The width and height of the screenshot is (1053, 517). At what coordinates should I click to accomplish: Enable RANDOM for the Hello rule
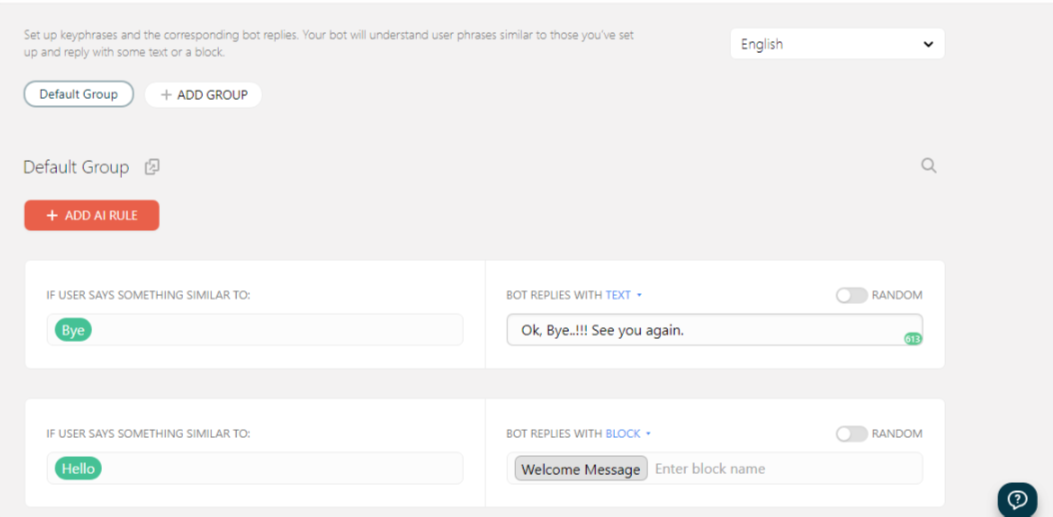coord(851,434)
